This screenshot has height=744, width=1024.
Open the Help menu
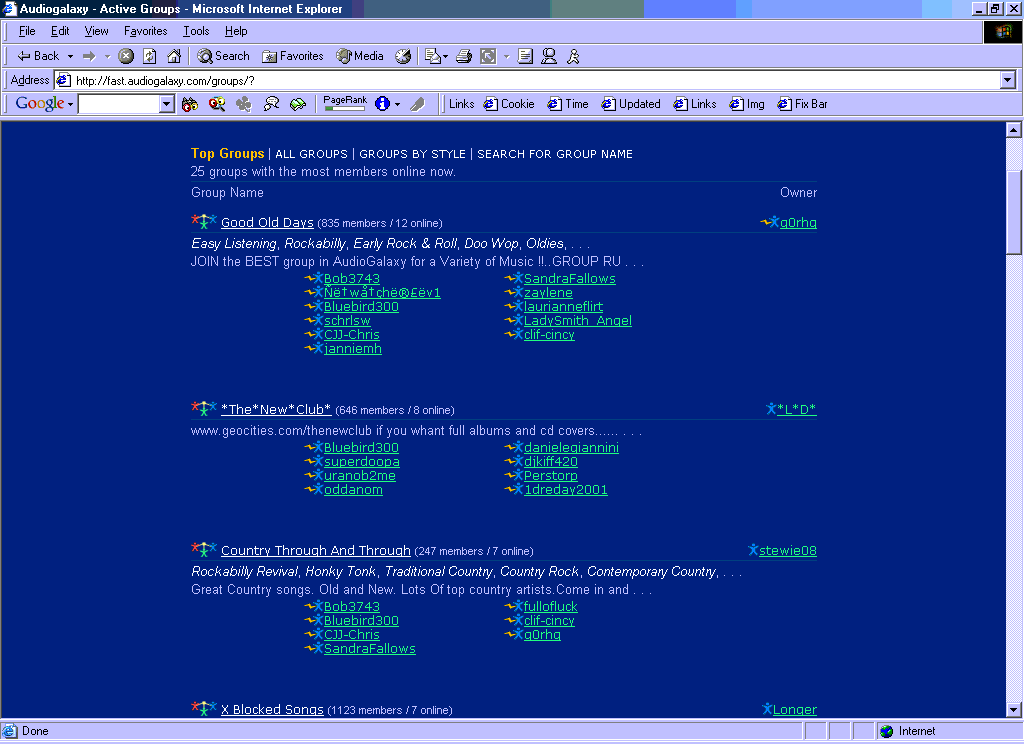236,31
